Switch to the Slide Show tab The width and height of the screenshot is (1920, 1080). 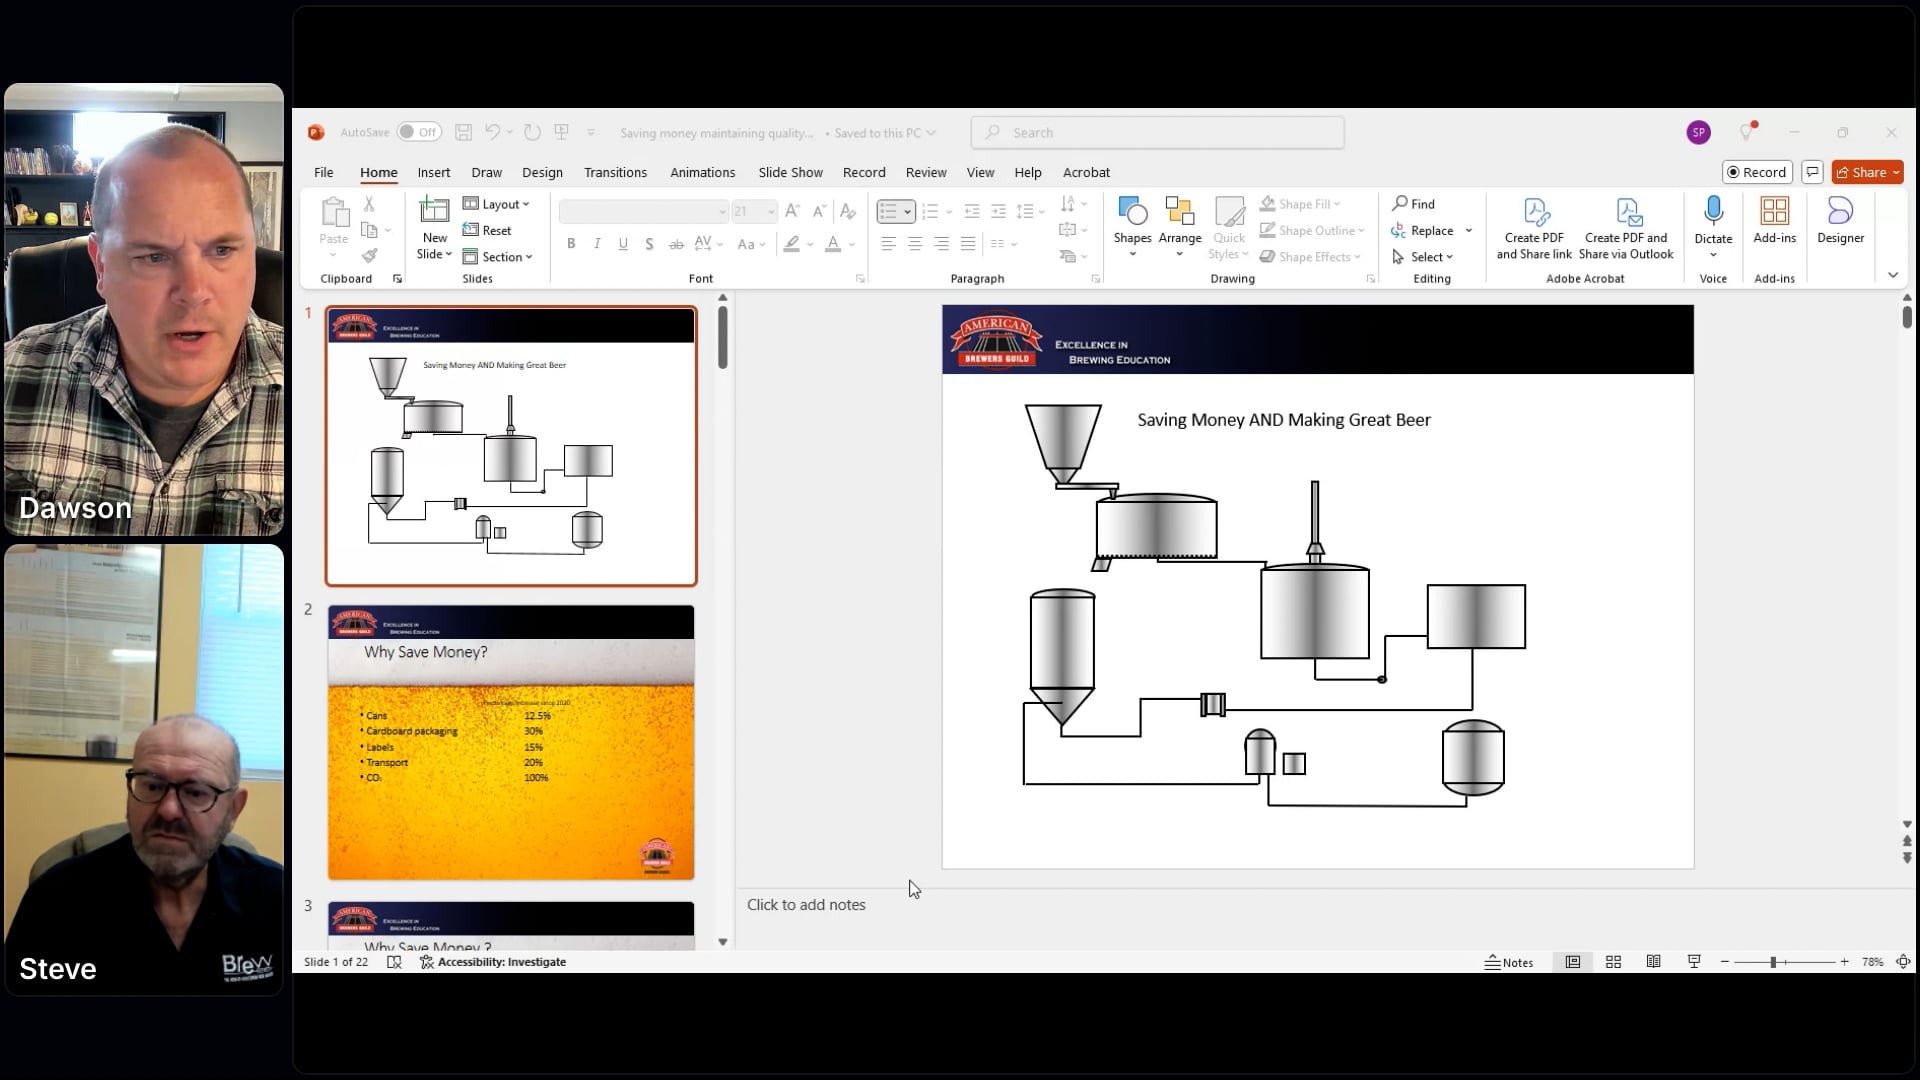(x=790, y=172)
